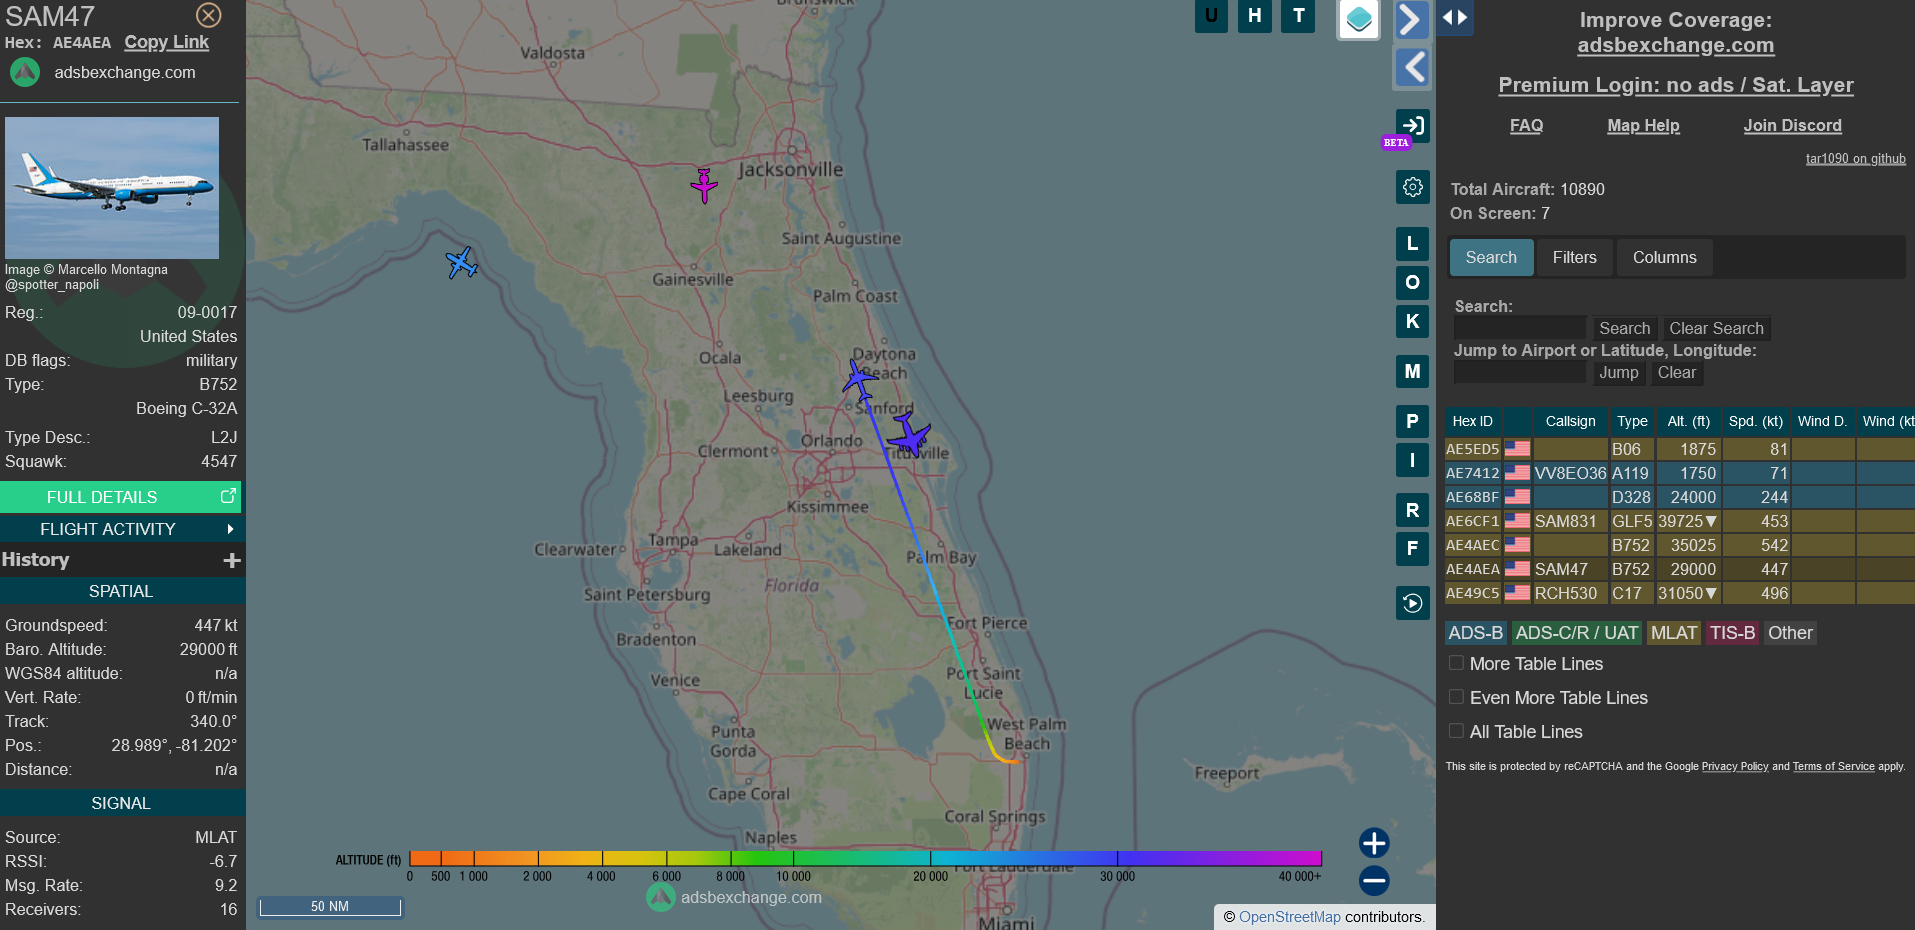Screen dimensions: 1915x930
Task: Collapse sidebar using right chevron arrow
Action: coord(1410,19)
